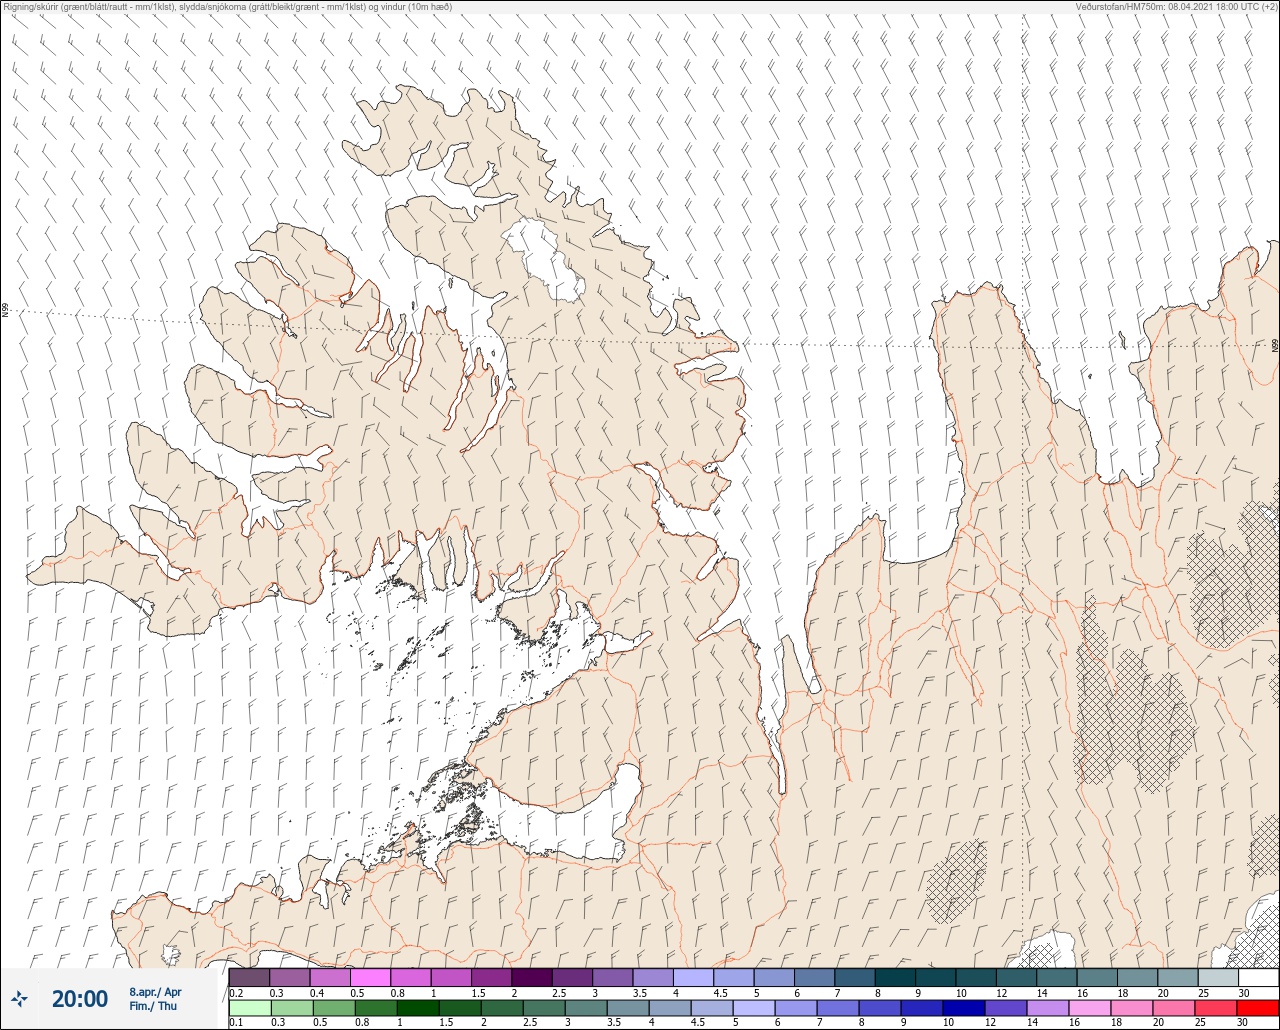Select upper legend swatch labeled 0.2

[249, 977]
